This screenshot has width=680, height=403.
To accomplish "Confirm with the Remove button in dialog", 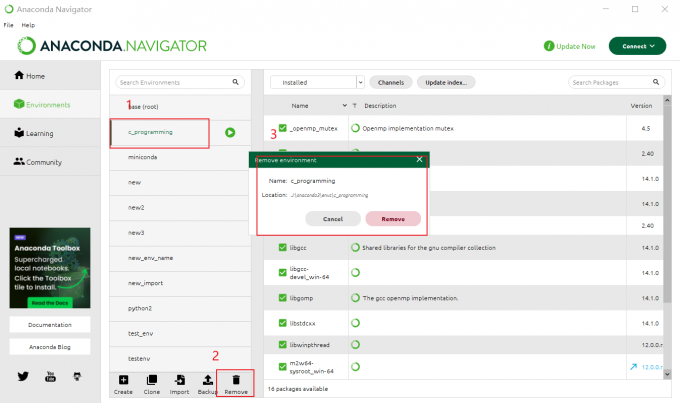I will [x=393, y=219].
